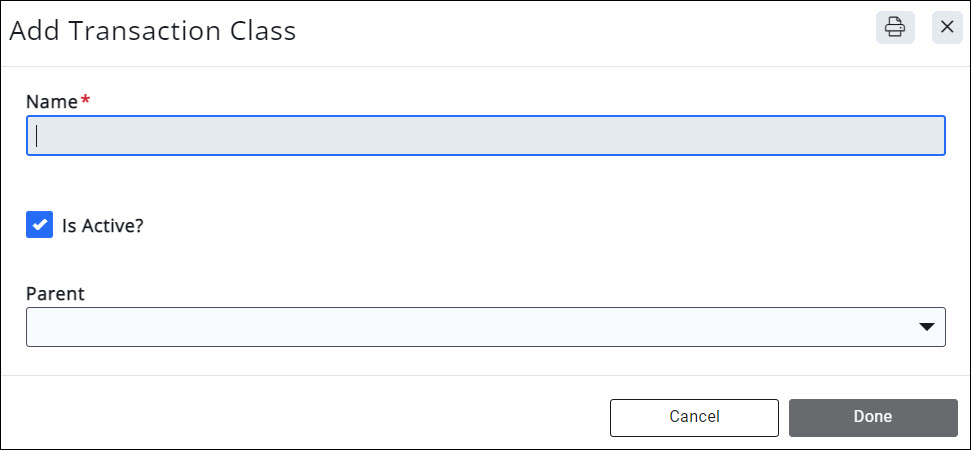
Task: Focus the Name text input
Action: pyautogui.click(x=485, y=136)
